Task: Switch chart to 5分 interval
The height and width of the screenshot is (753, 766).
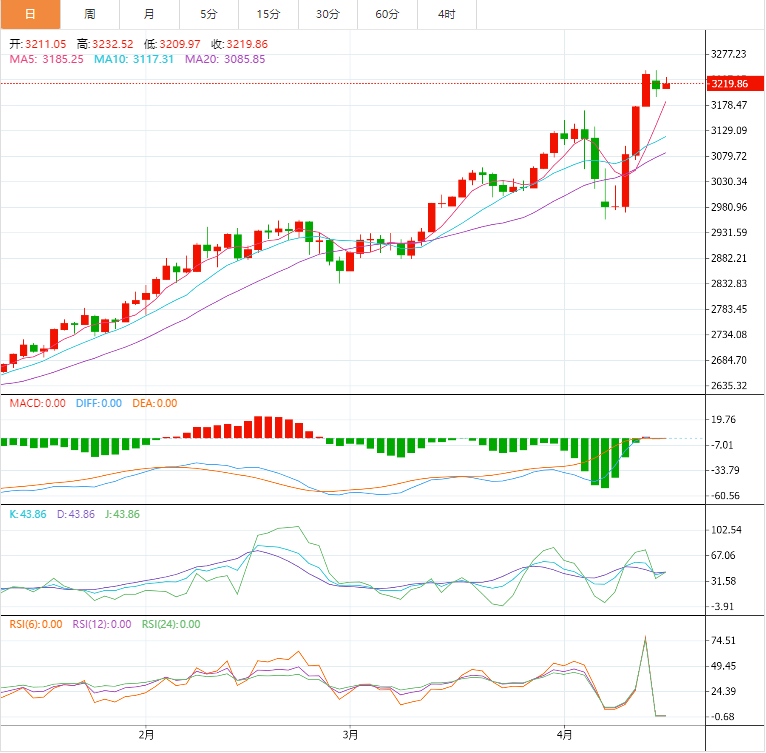Action: 208,14
